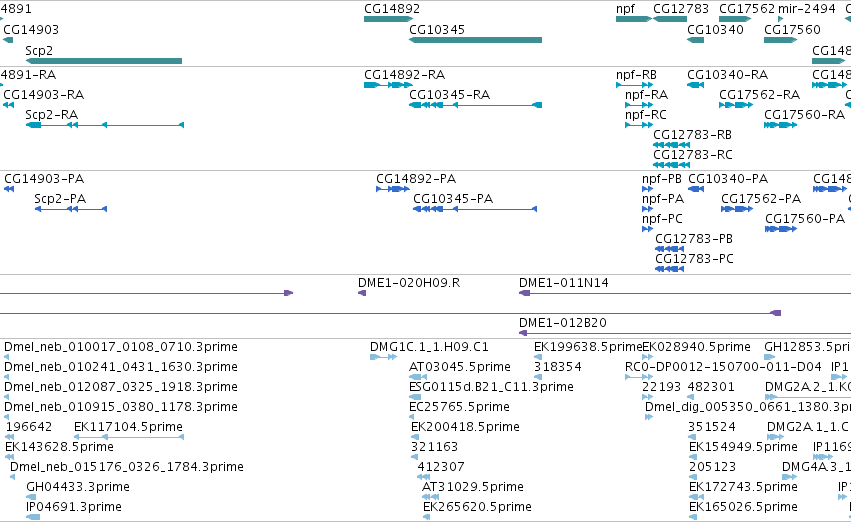
Task: Click the CG14903 gene arrow
Action: pos(8,40)
